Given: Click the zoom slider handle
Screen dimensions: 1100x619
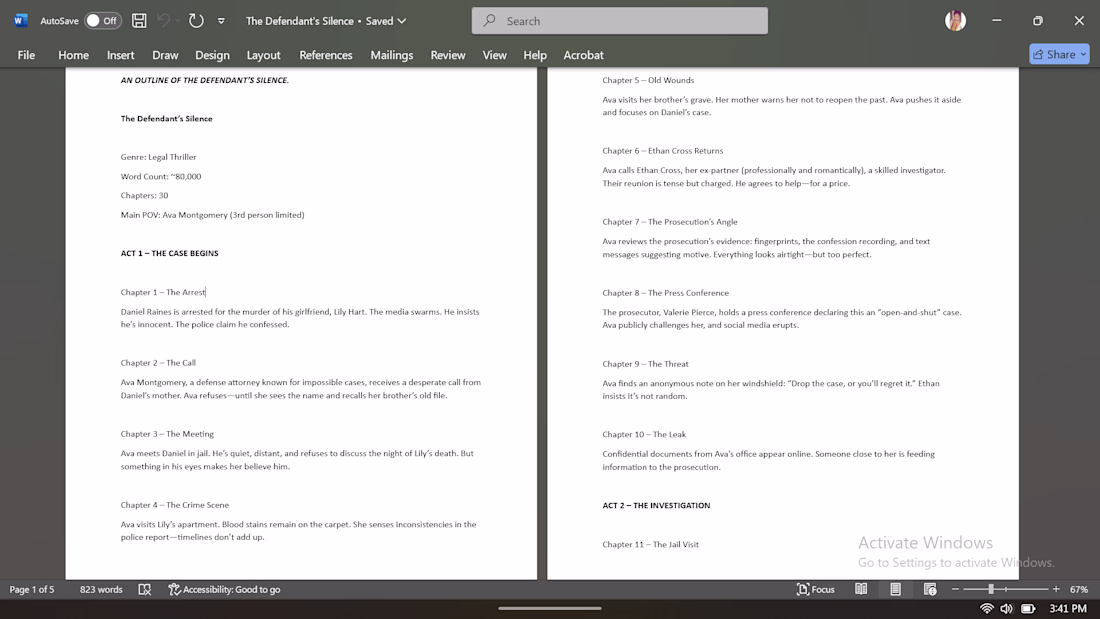Looking at the screenshot, I should coord(991,590).
